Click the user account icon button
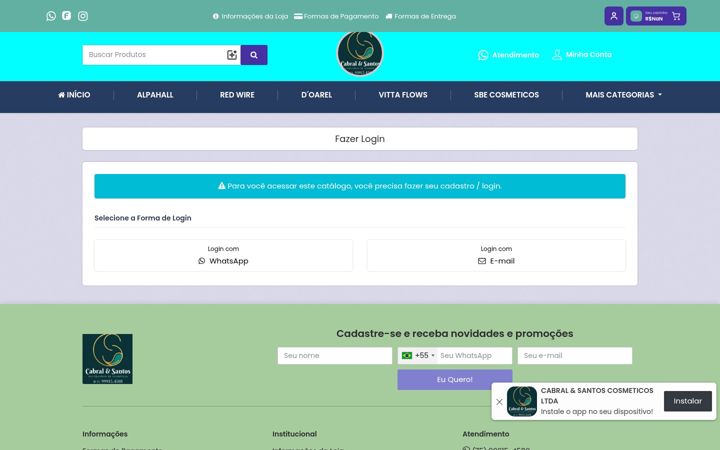The image size is (720, 450). coord(614,16)
